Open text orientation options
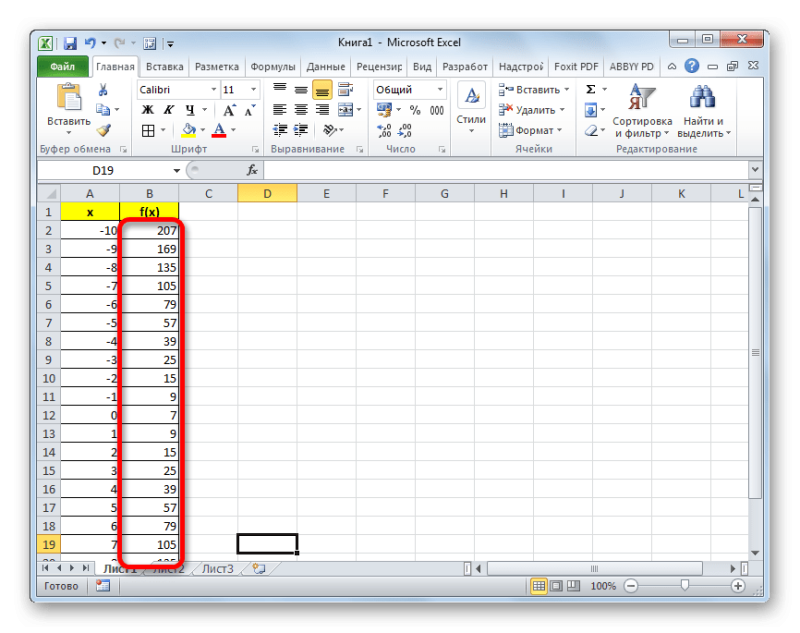The width and height of the screenshot is (800, 633). 330,131
